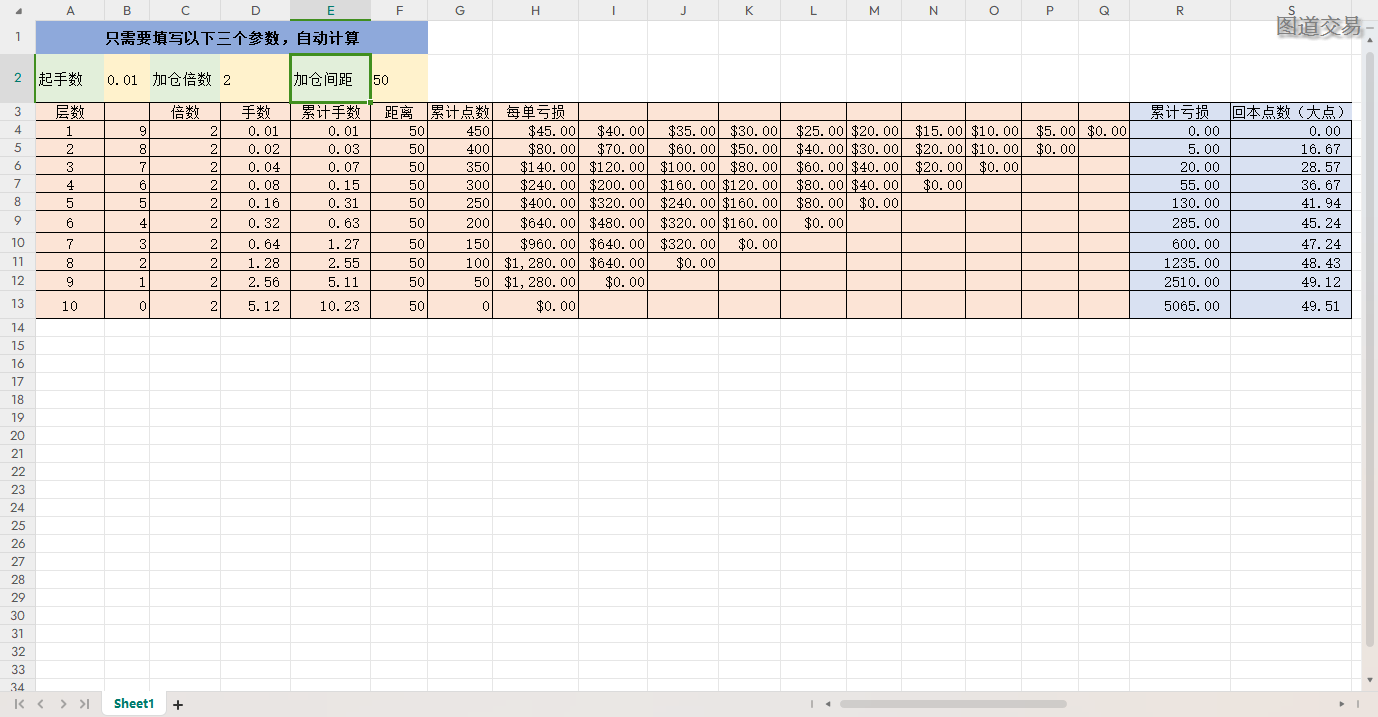The height and width of the screenshot is (717, 1378).
Task: Click the horizontal scrollbar thumb
Action: 953,704
